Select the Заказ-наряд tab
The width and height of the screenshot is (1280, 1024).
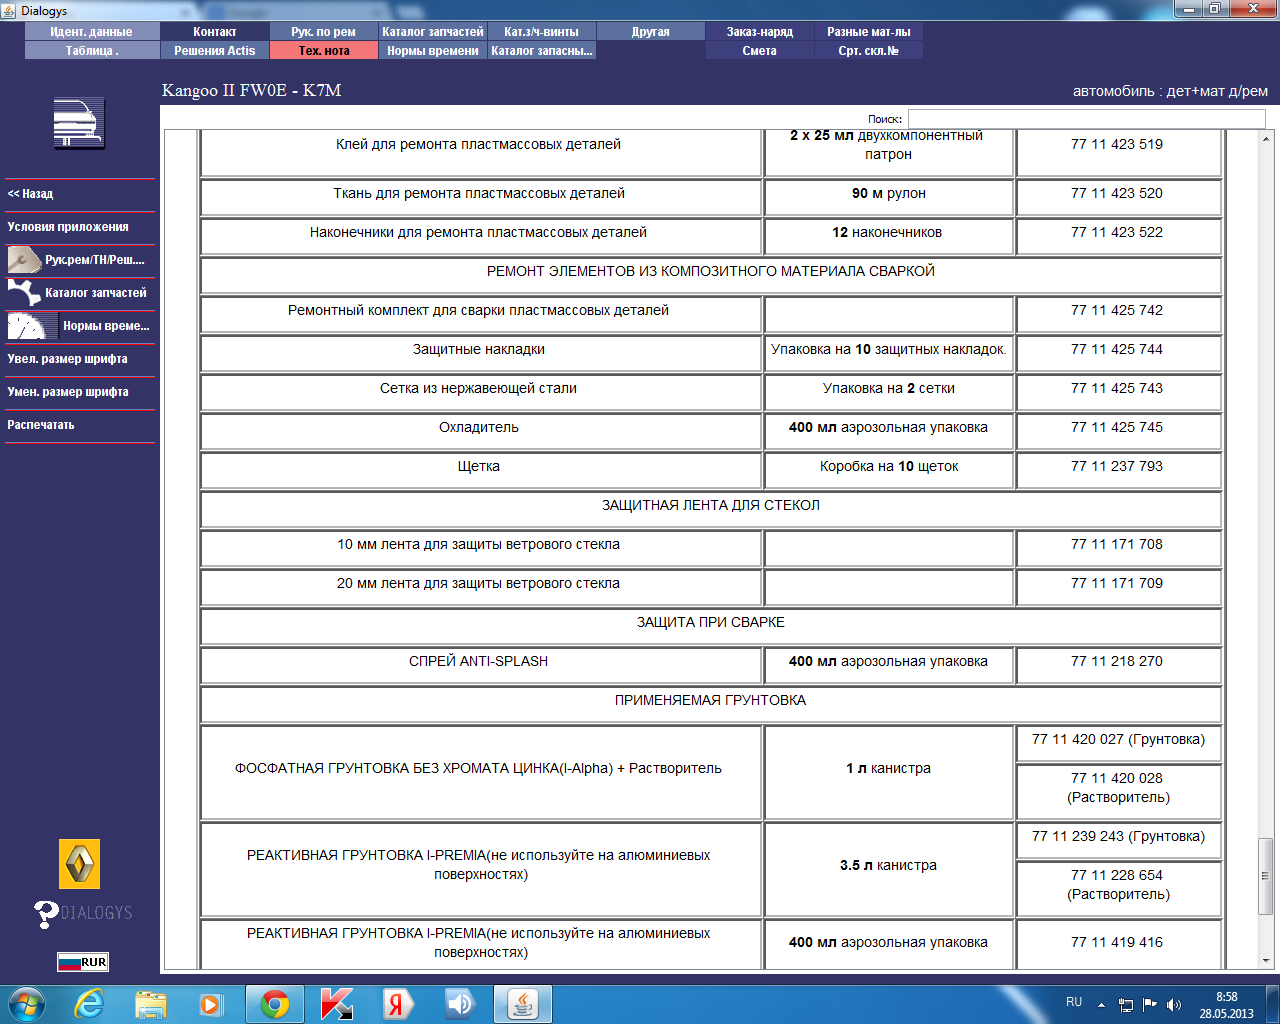point(760,32)
